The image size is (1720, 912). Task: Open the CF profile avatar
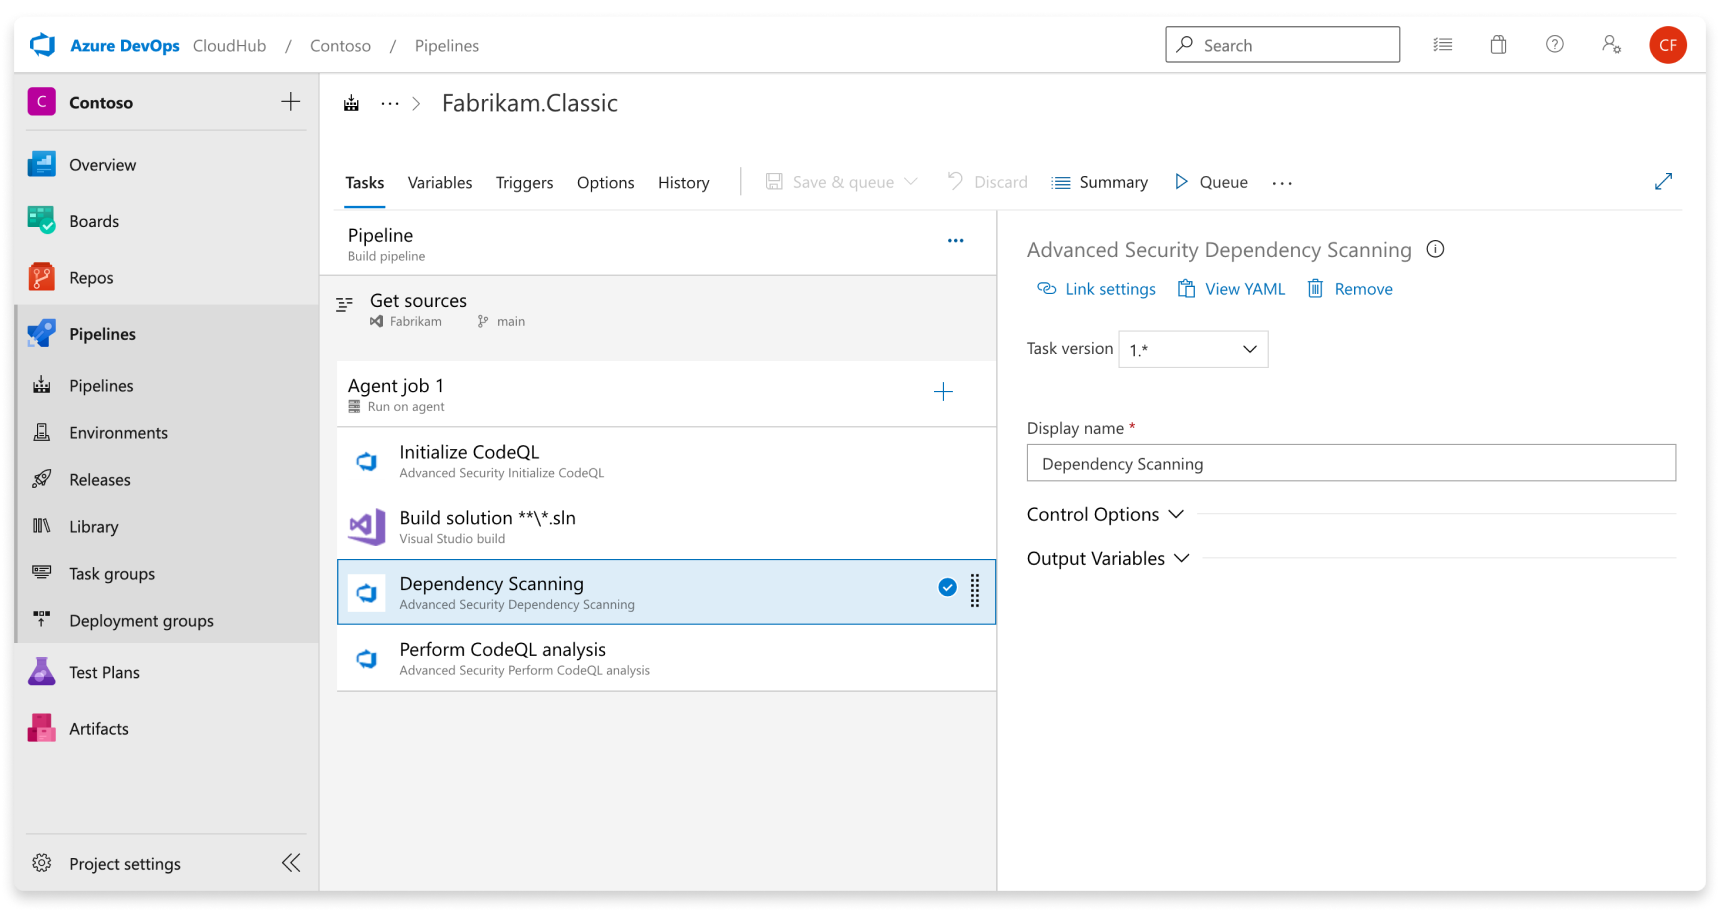point(1667,45)
